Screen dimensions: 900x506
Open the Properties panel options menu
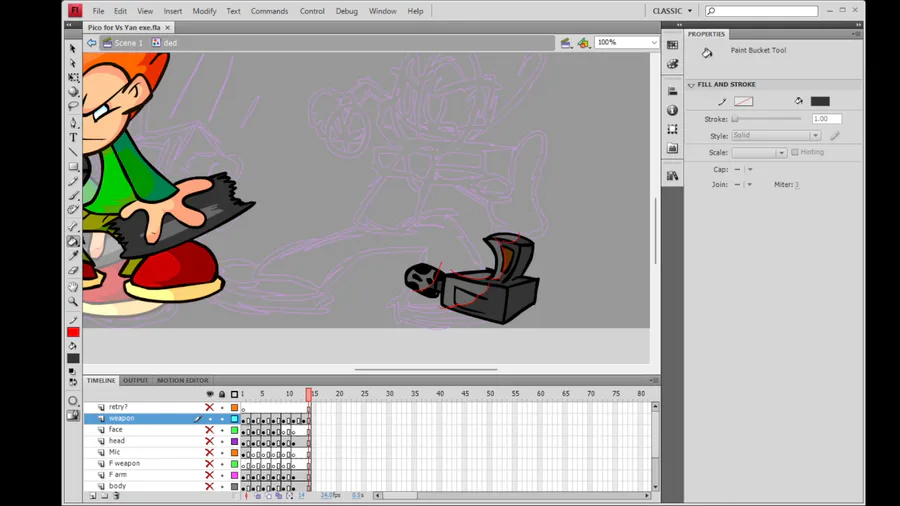pos(856,34)
